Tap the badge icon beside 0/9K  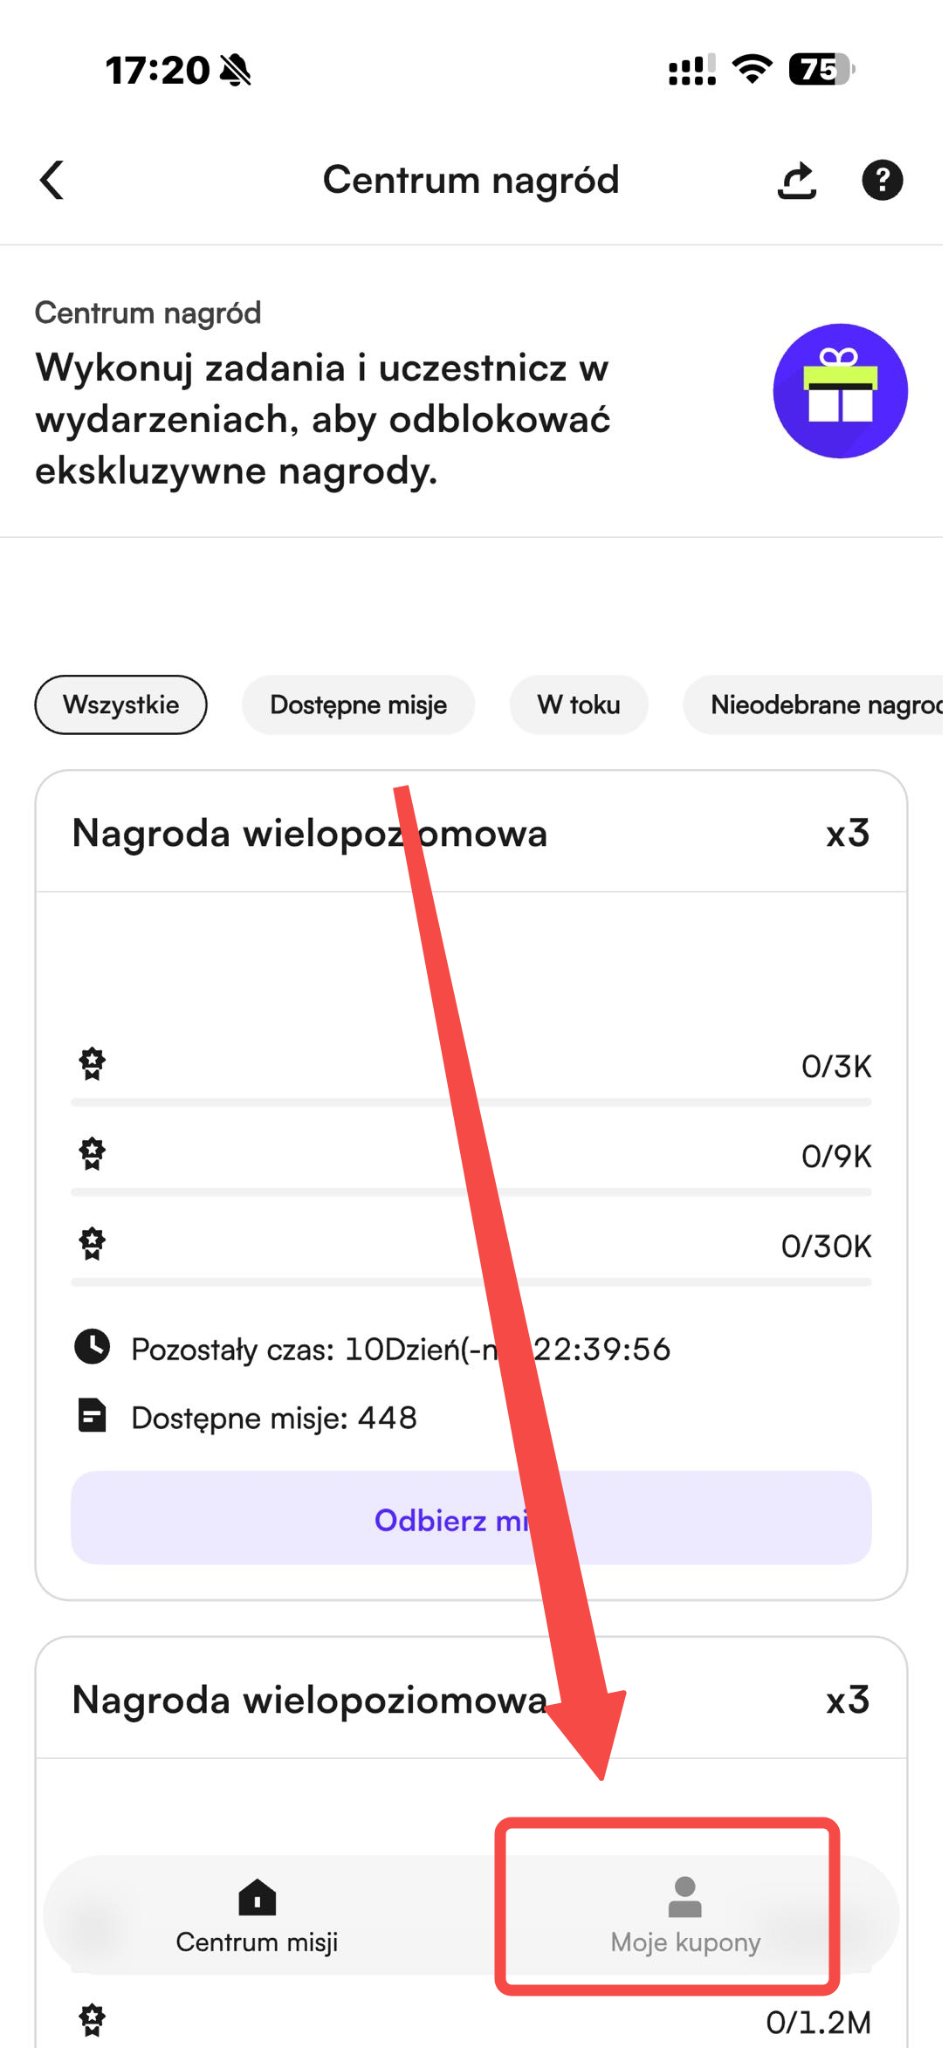coord(92,1154)
